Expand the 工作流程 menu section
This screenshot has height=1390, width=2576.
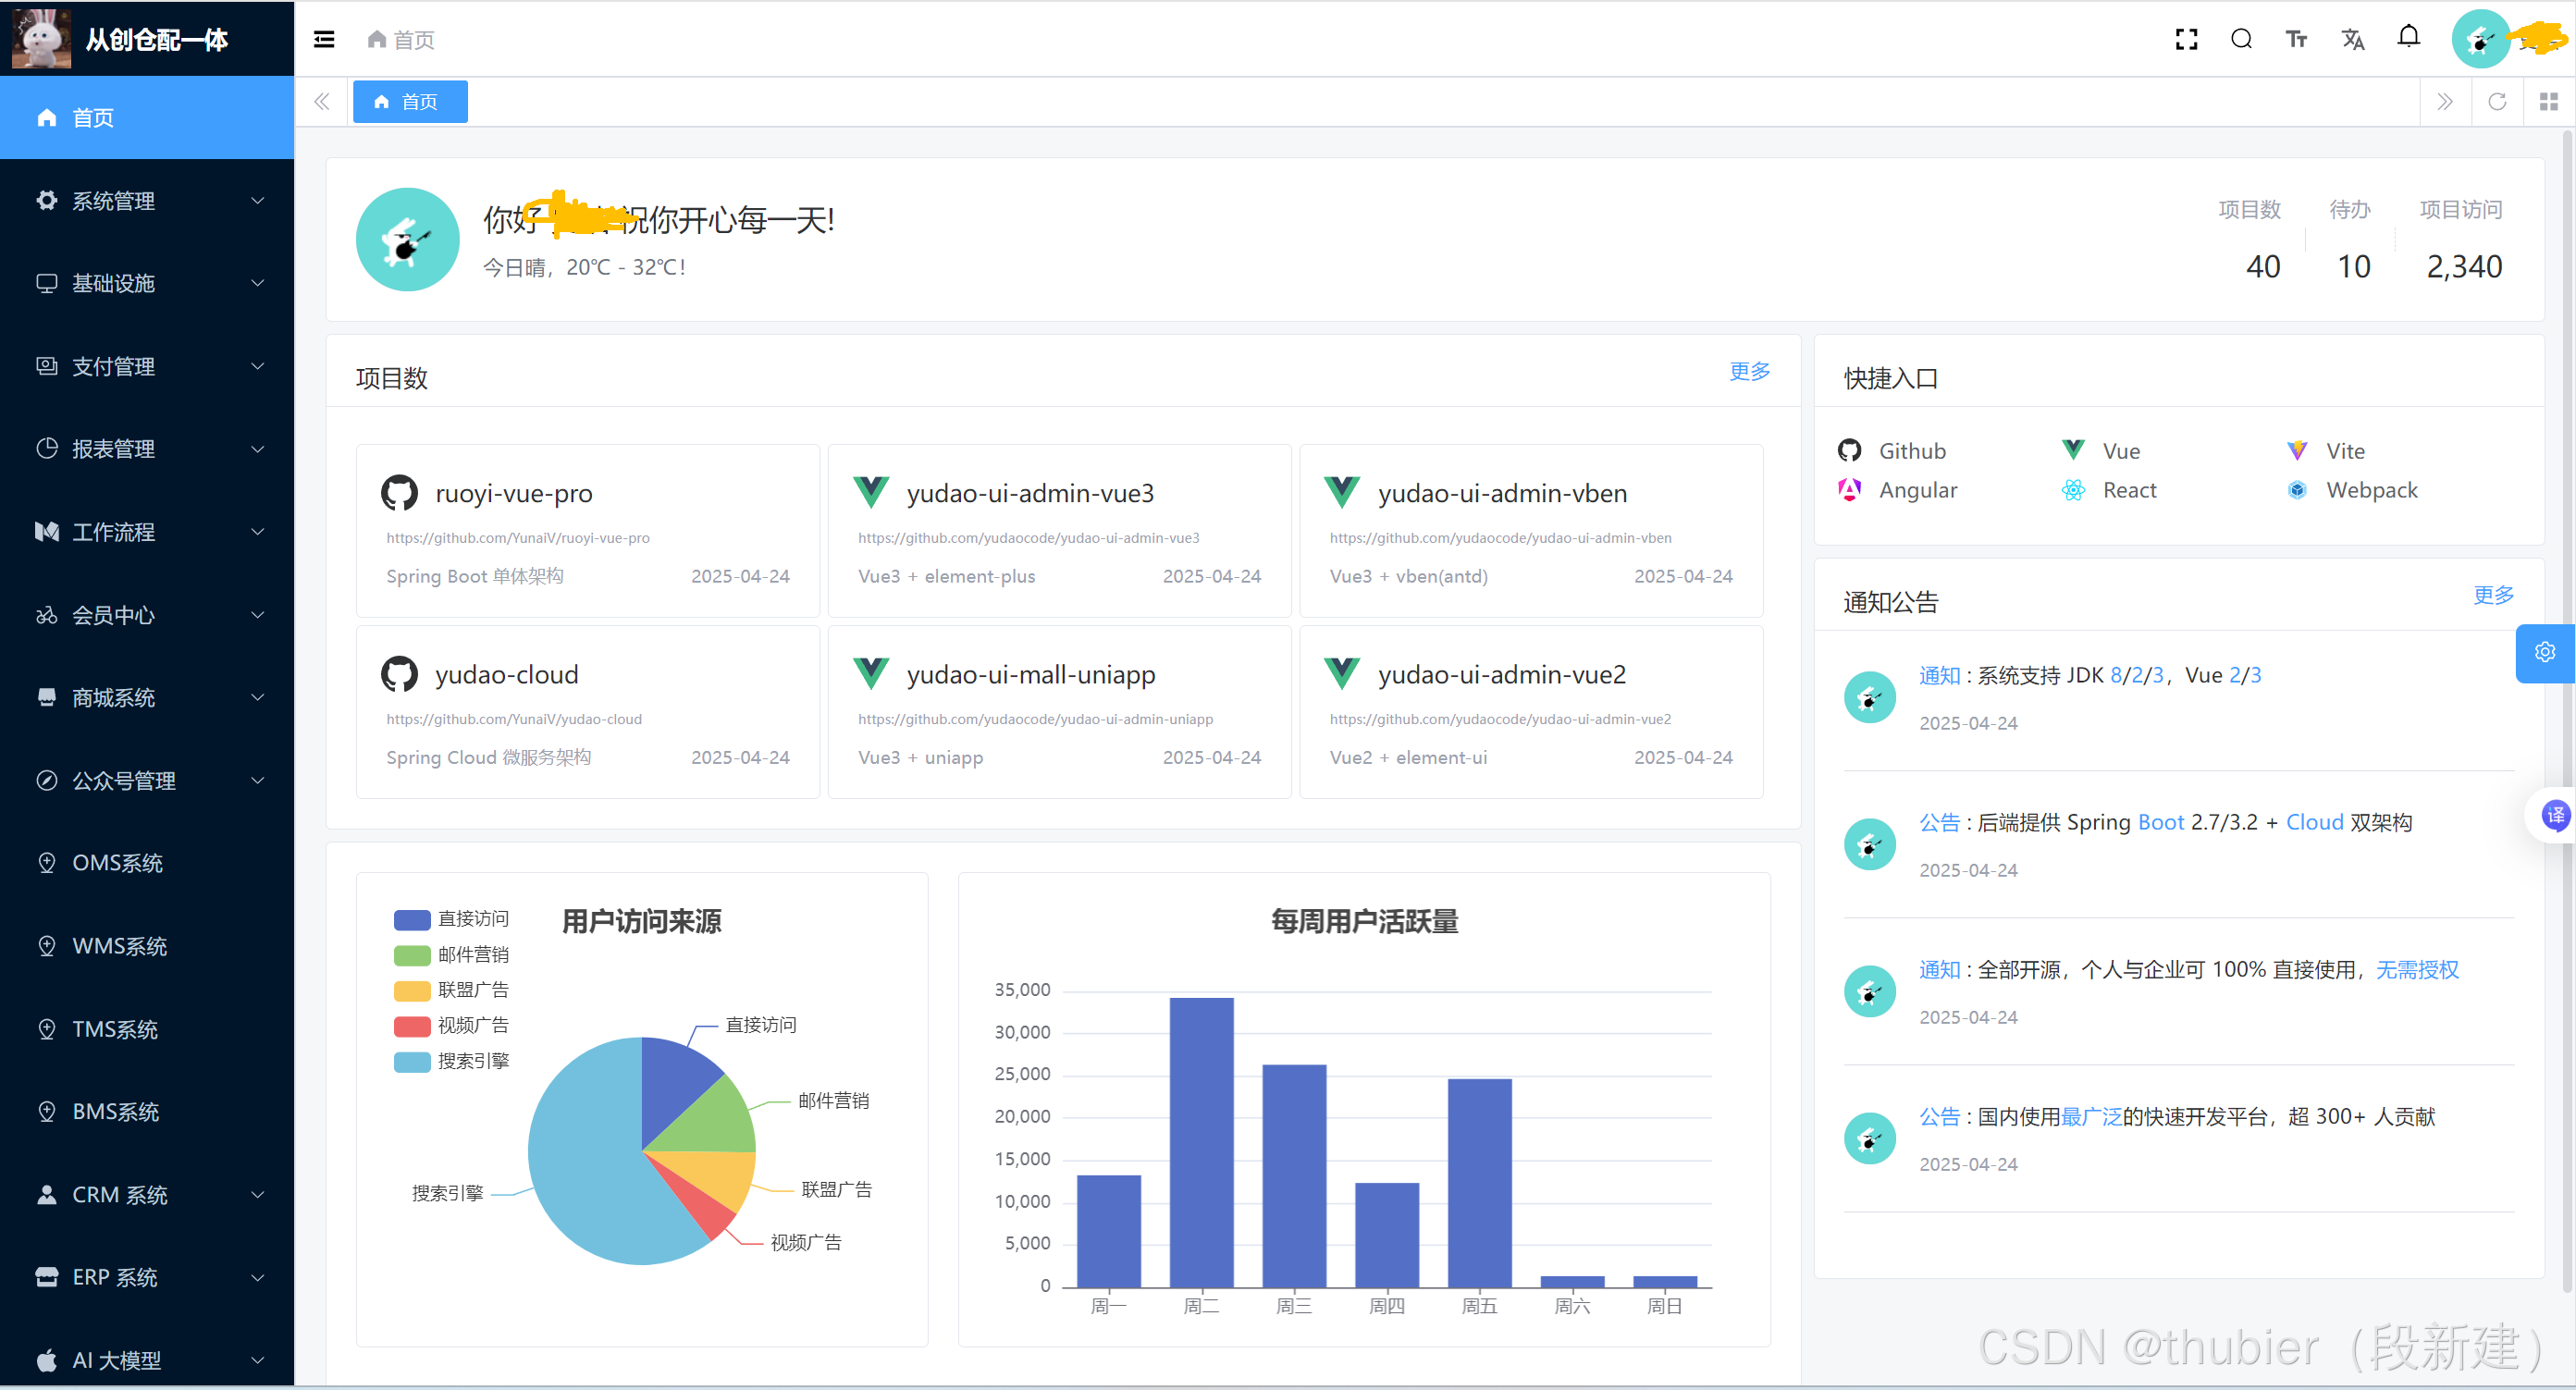click(147, 532)
